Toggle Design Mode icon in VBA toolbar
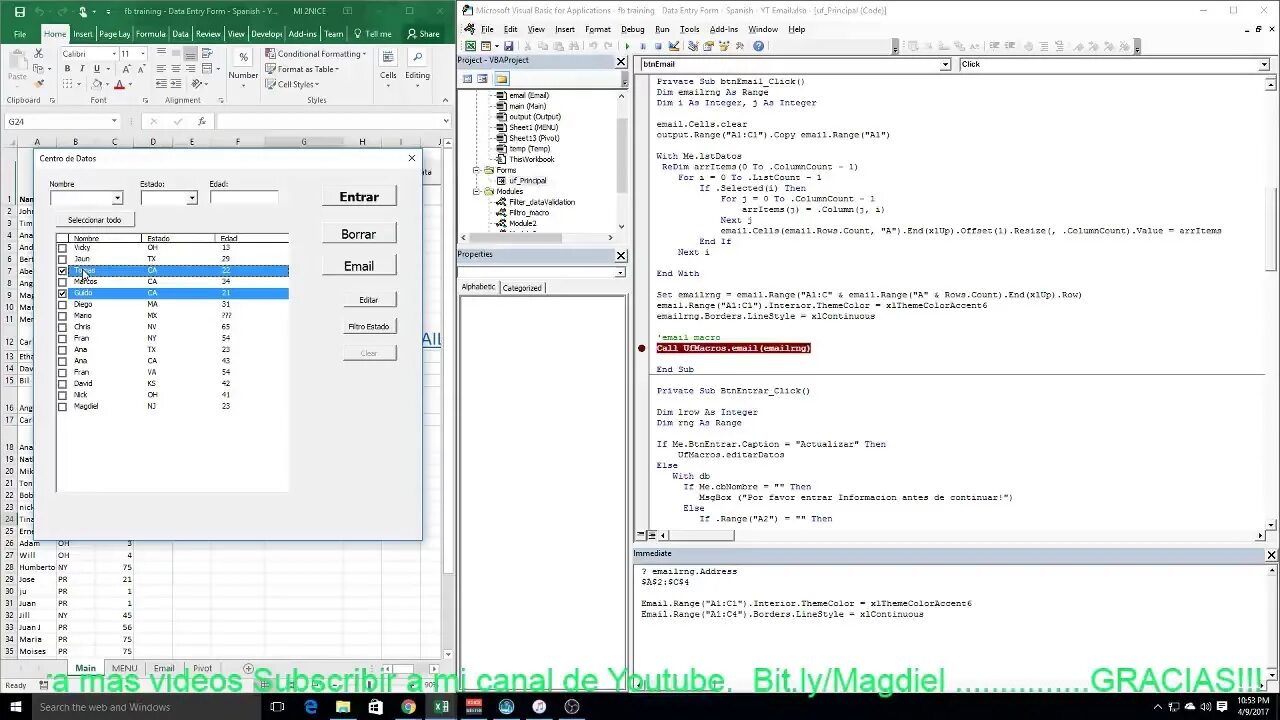1280x720 pixels. pyautogui.click(x=674, y=46)
